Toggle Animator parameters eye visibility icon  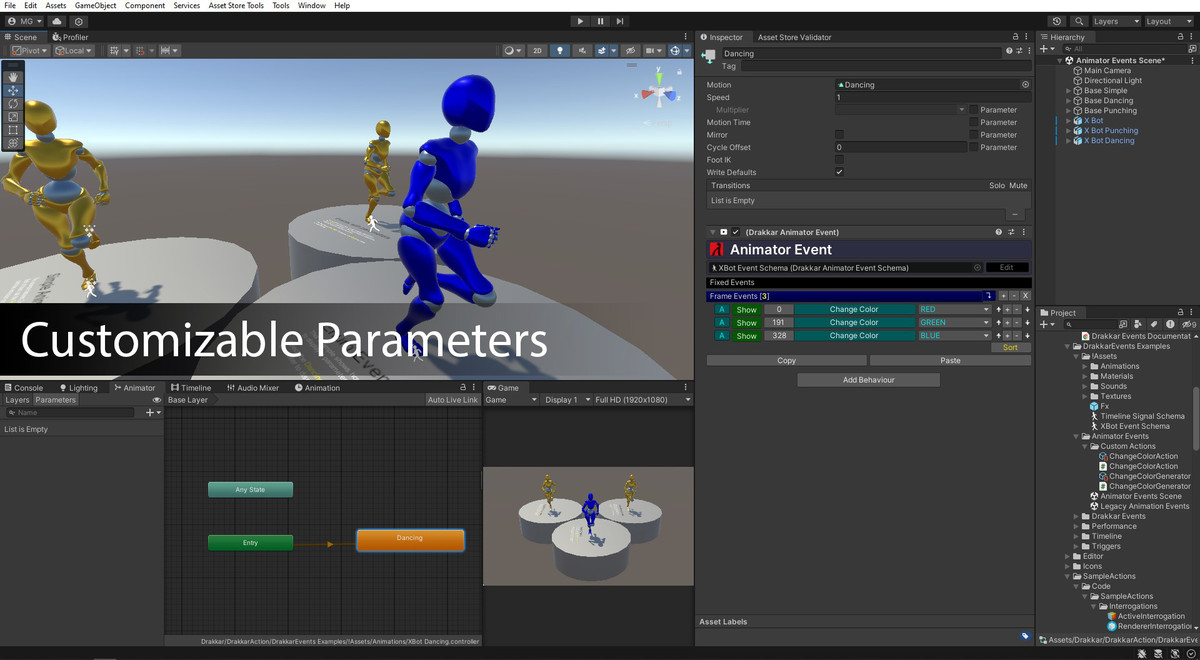click(x=156, y=400)
